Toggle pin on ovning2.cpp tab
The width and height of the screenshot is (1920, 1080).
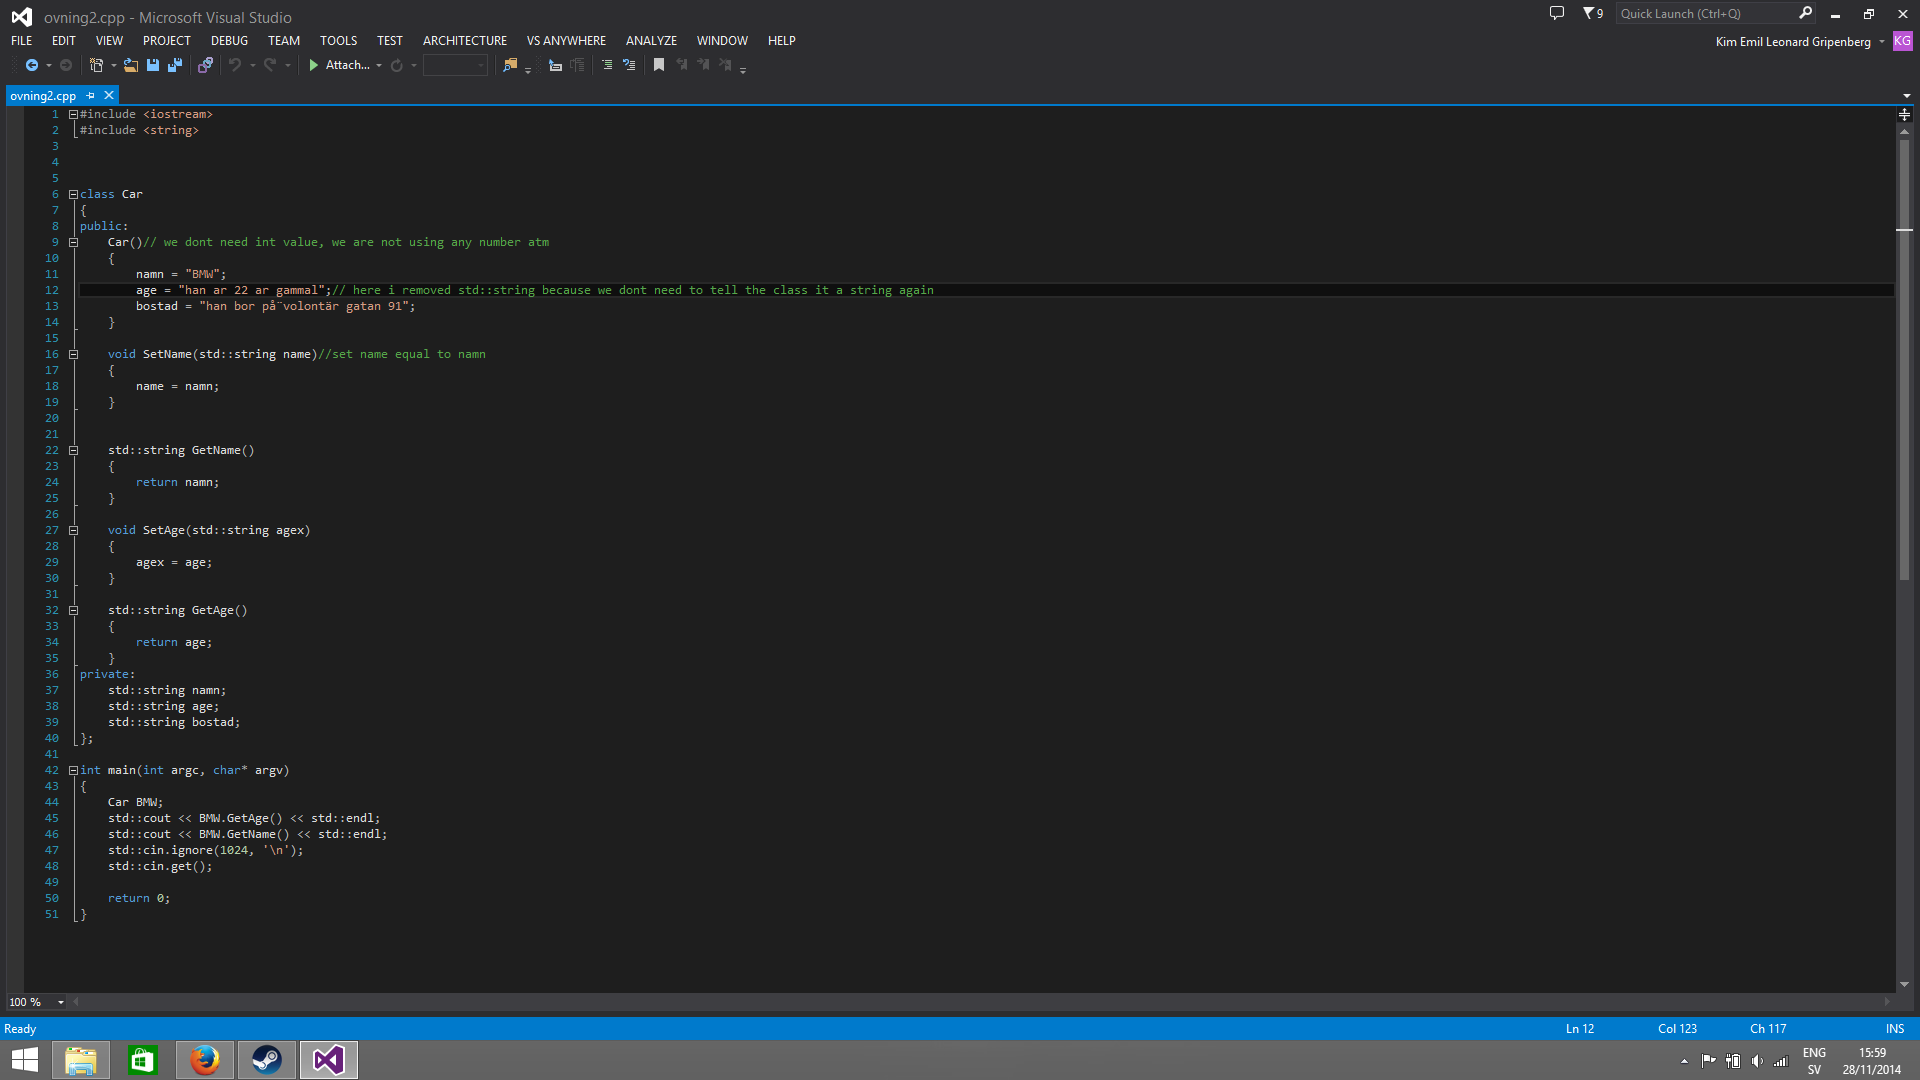91,96
